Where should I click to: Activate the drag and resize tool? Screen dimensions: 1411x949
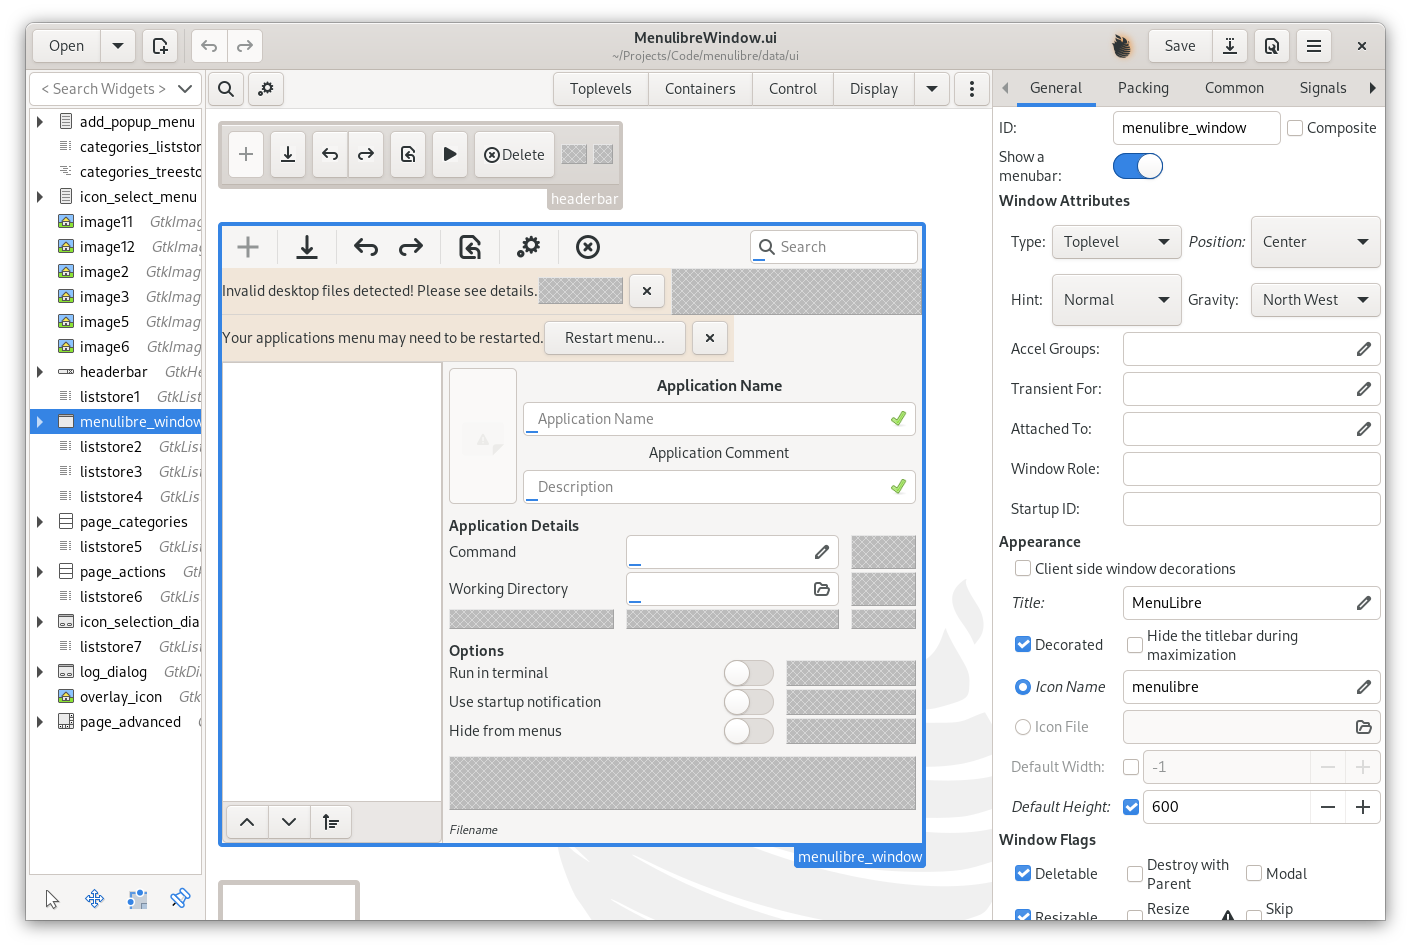pos(94,898)
